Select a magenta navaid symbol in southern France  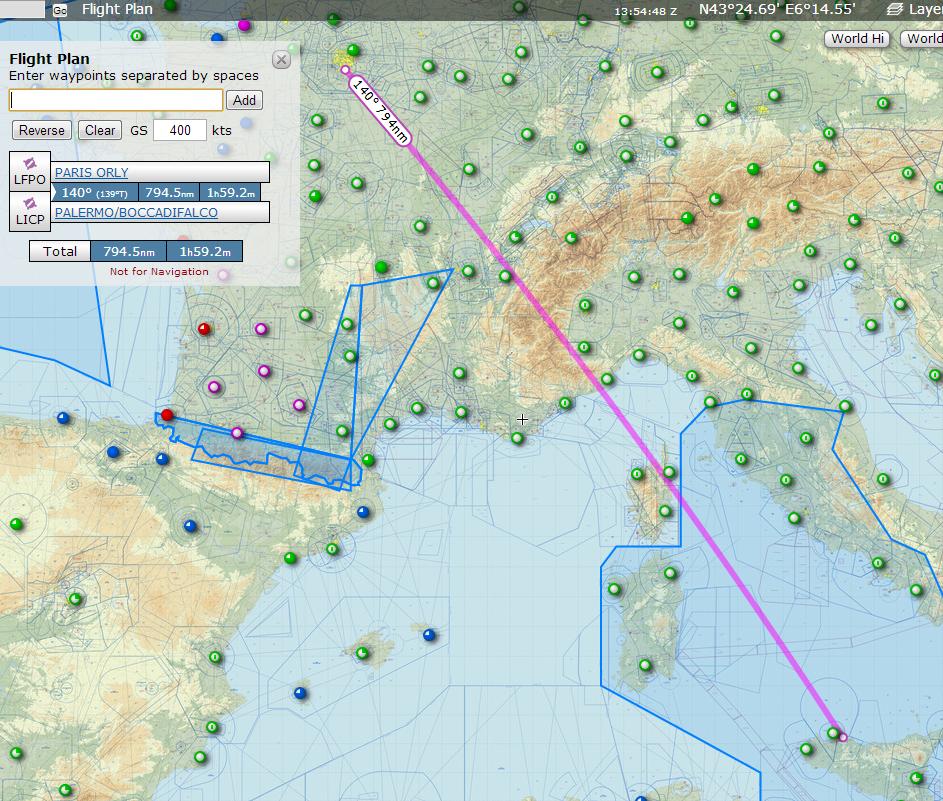[x=264, y=370]
